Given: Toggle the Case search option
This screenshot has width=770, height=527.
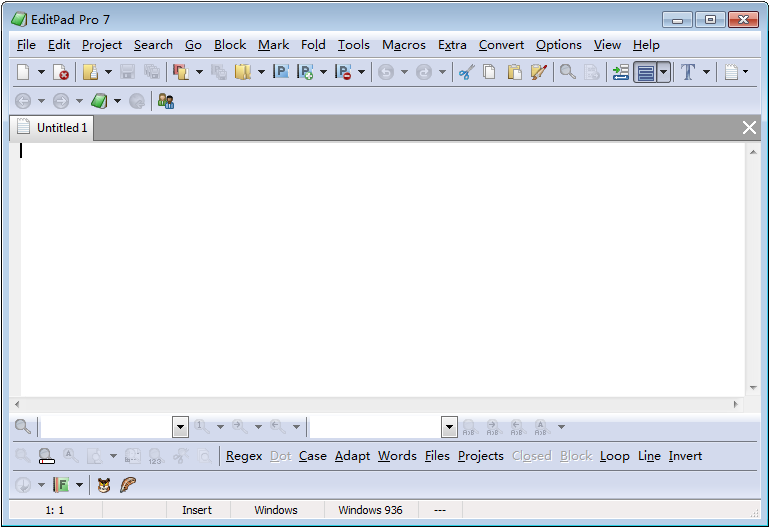Looking at the screenshot, I should [312, 456].
